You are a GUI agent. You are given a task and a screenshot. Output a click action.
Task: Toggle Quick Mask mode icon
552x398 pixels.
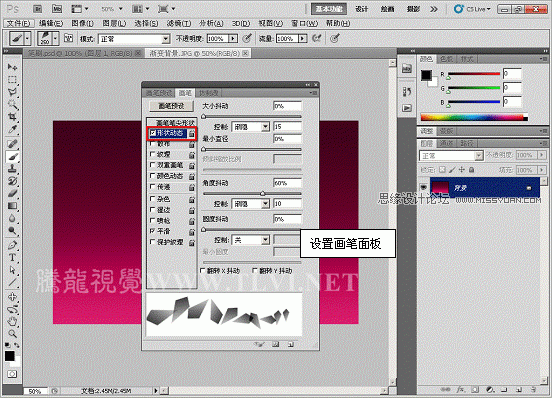(x=12, y=374)
